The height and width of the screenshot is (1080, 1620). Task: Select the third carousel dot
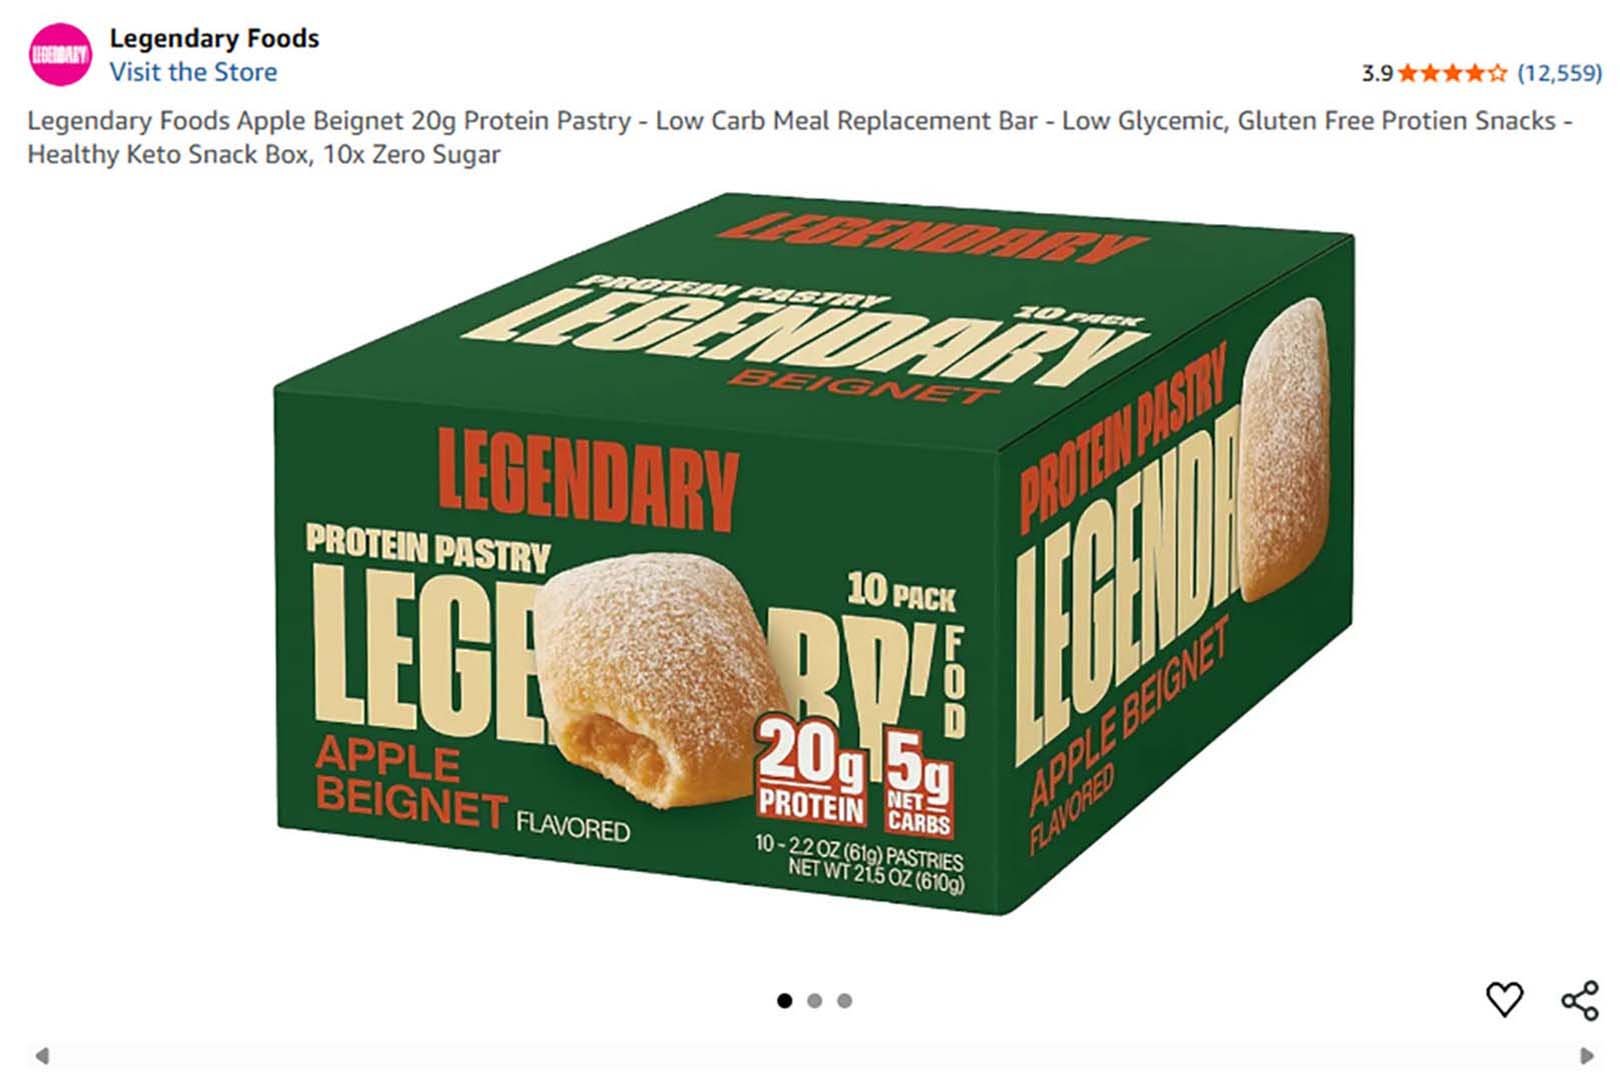845,1000
